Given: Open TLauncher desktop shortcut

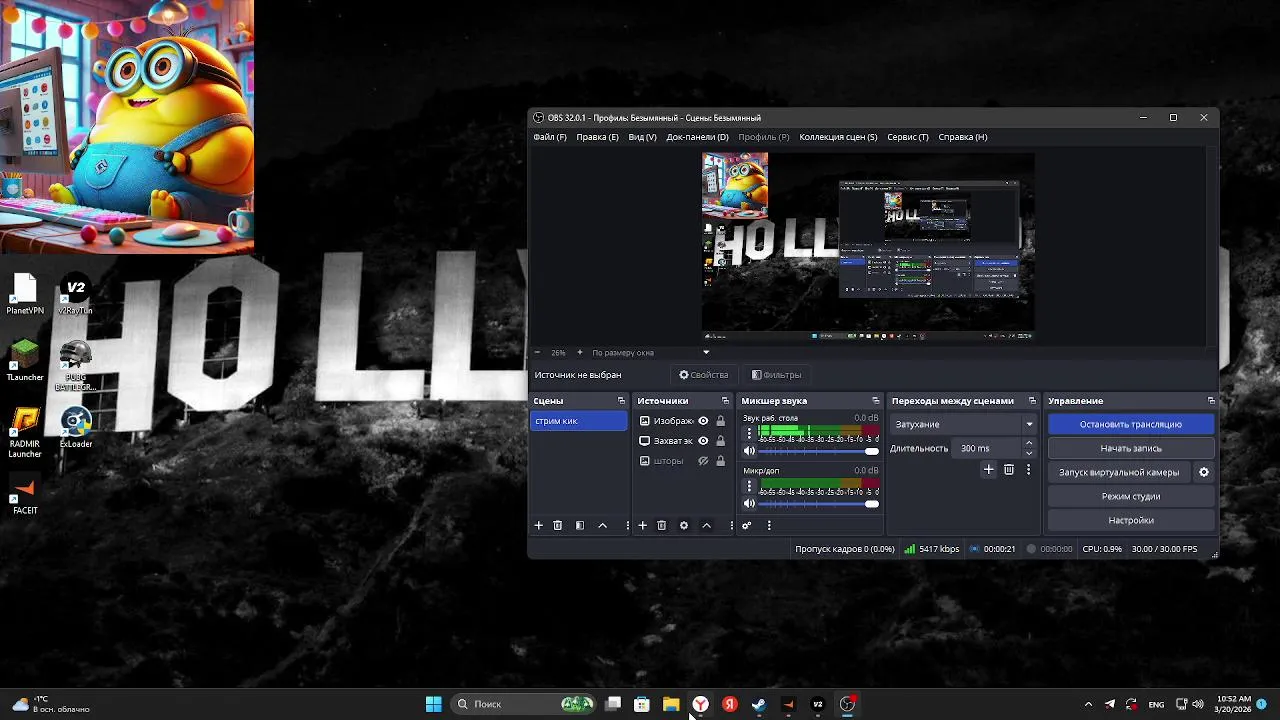Looking at the screenshot, I should (25, 361).
